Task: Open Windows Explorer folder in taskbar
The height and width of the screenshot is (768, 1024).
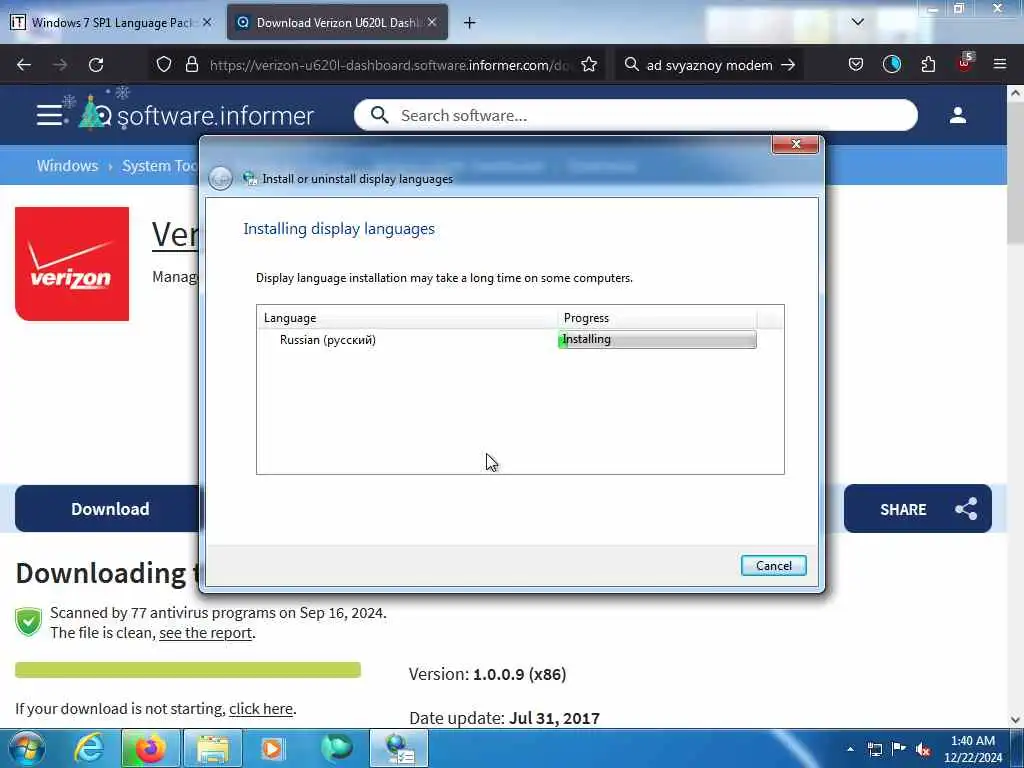Action: [213, 748]
